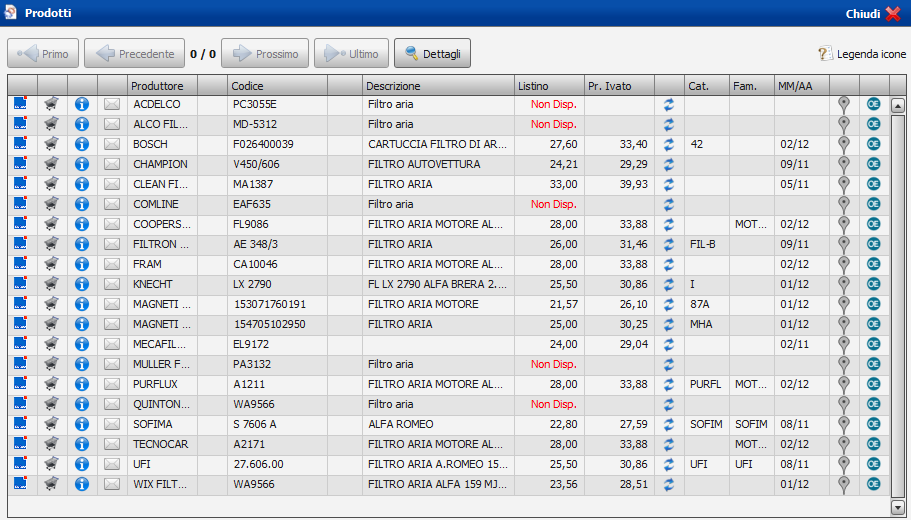Image resolution: width=911 pixels, height=520 pixels.
Task: Go to the Prossimo record
Action: 265,53
